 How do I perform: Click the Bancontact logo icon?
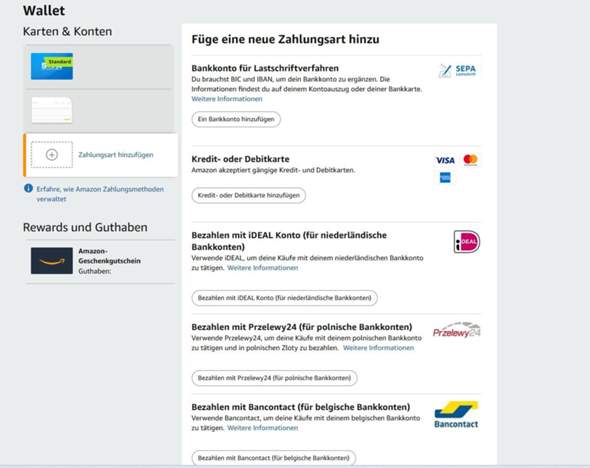tap(456, 415)
